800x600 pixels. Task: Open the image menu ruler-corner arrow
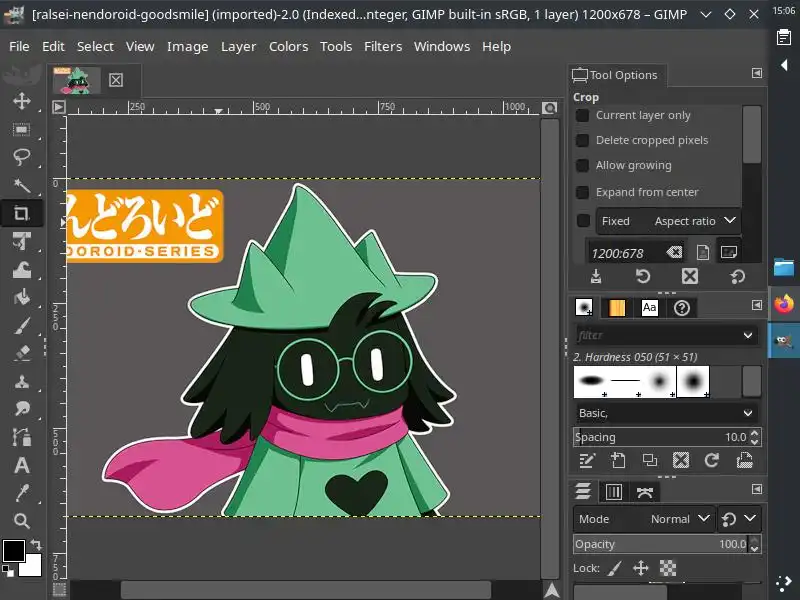(59, 107)
